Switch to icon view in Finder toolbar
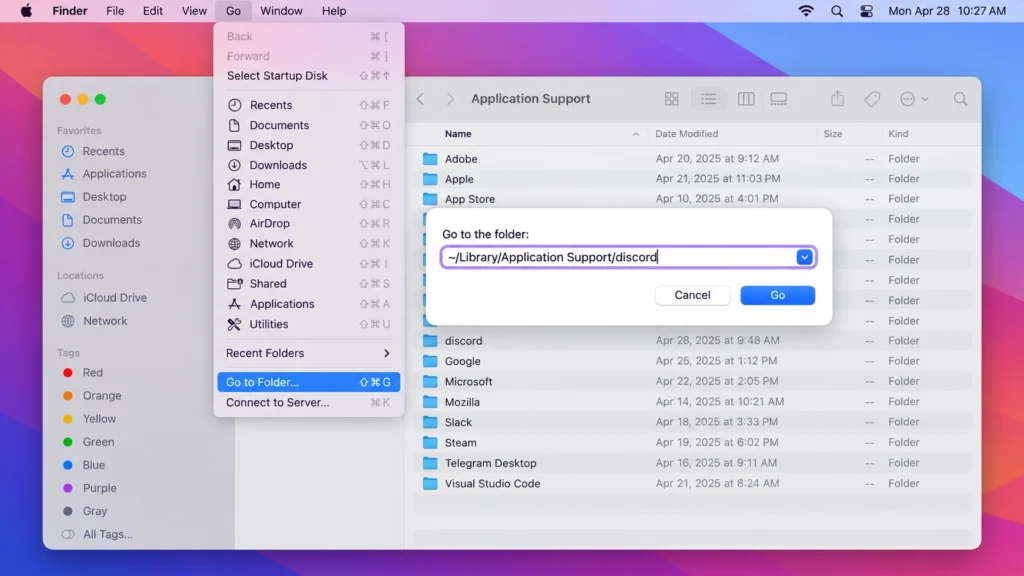Screen dimensions: 1024x576 (671, 99)
